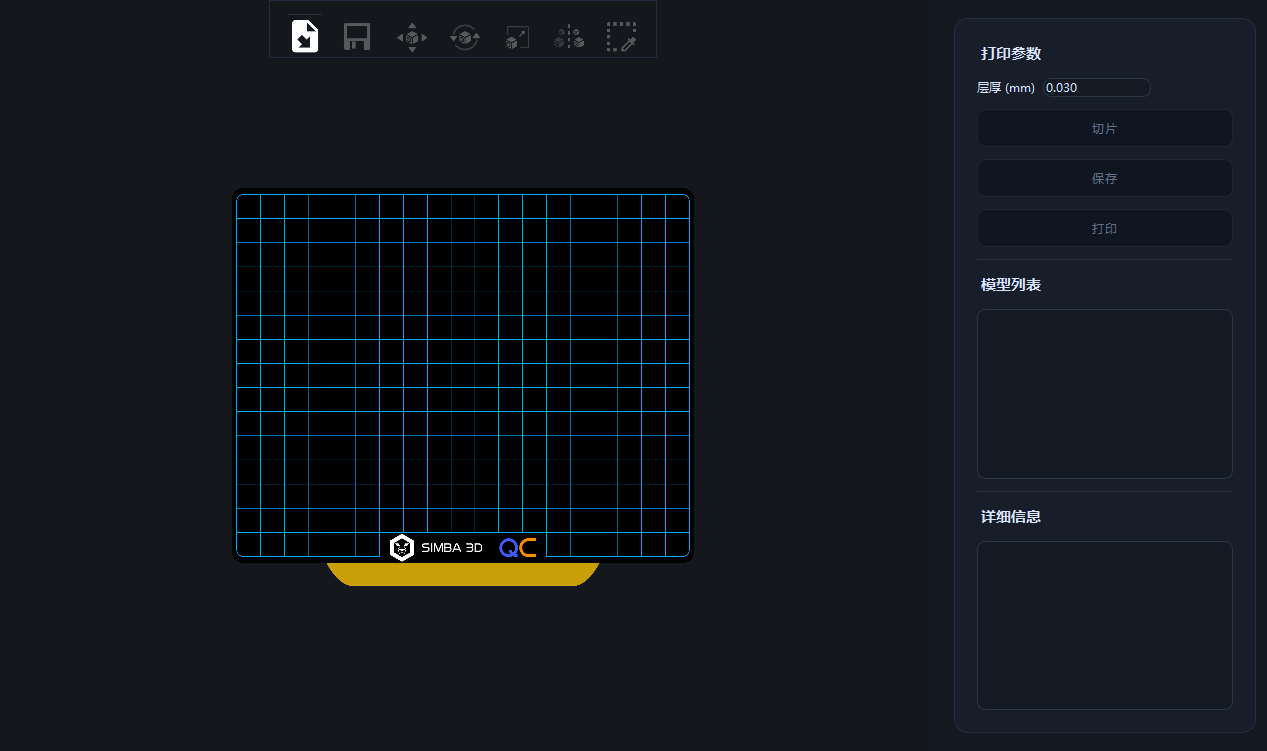
Task: Open the import model file icon
Action: tap(305, 37)
